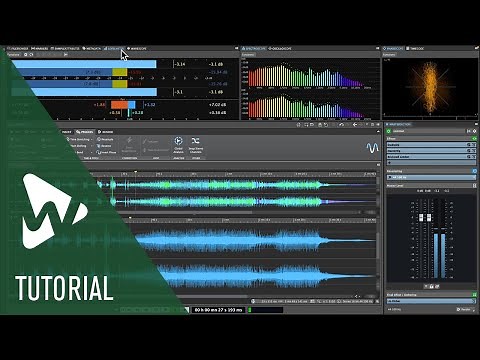The image size is (480, 360).
Task: Click Swap Stereo Channels
Action: pyautogui.click(x=196, y=144)
